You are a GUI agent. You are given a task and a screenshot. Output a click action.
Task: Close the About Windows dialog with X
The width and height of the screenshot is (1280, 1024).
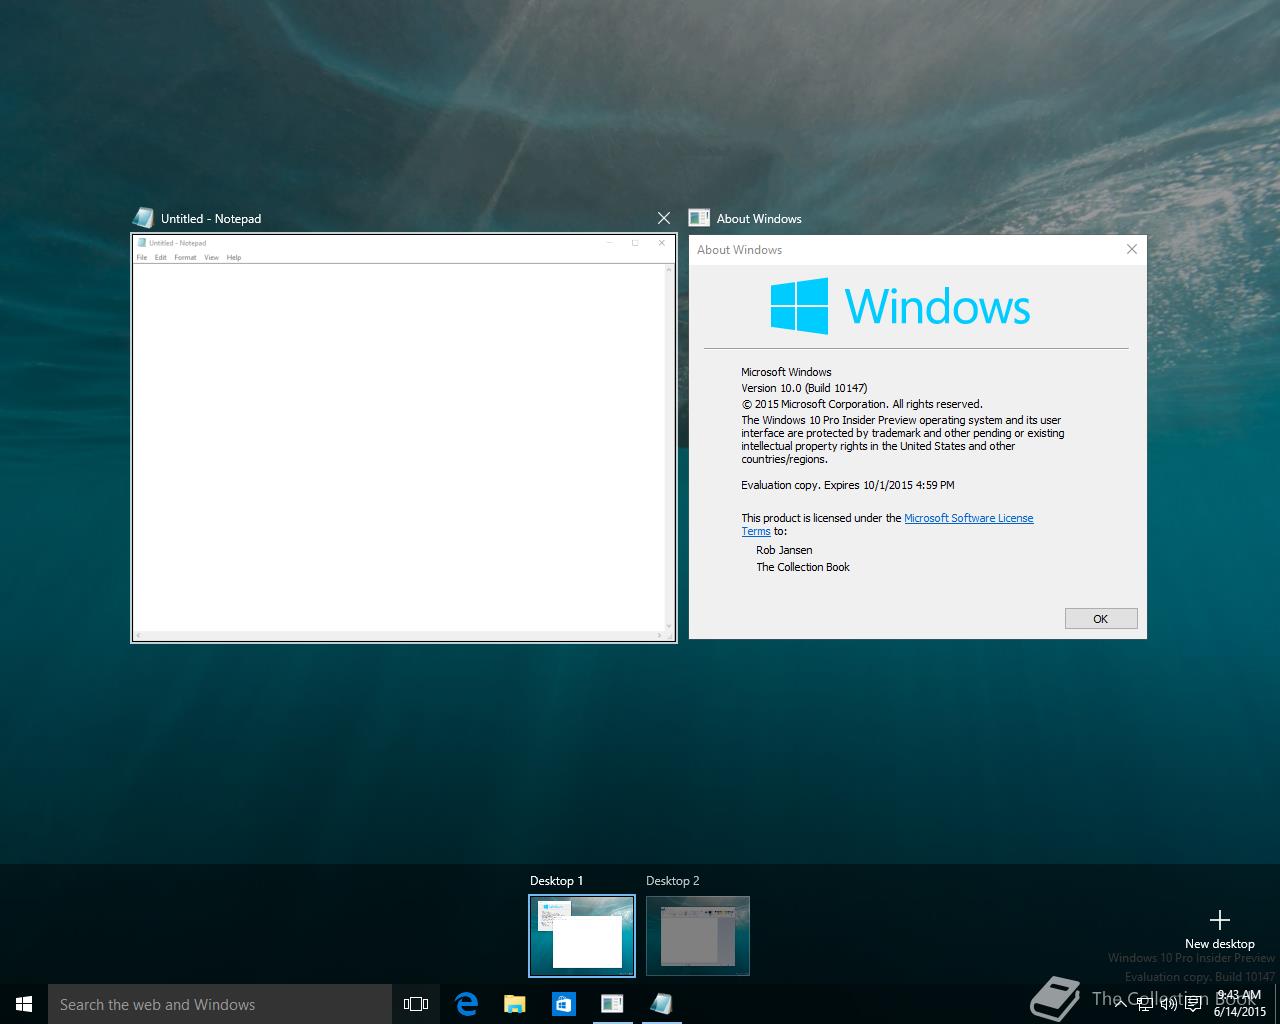pos(1132,249)
